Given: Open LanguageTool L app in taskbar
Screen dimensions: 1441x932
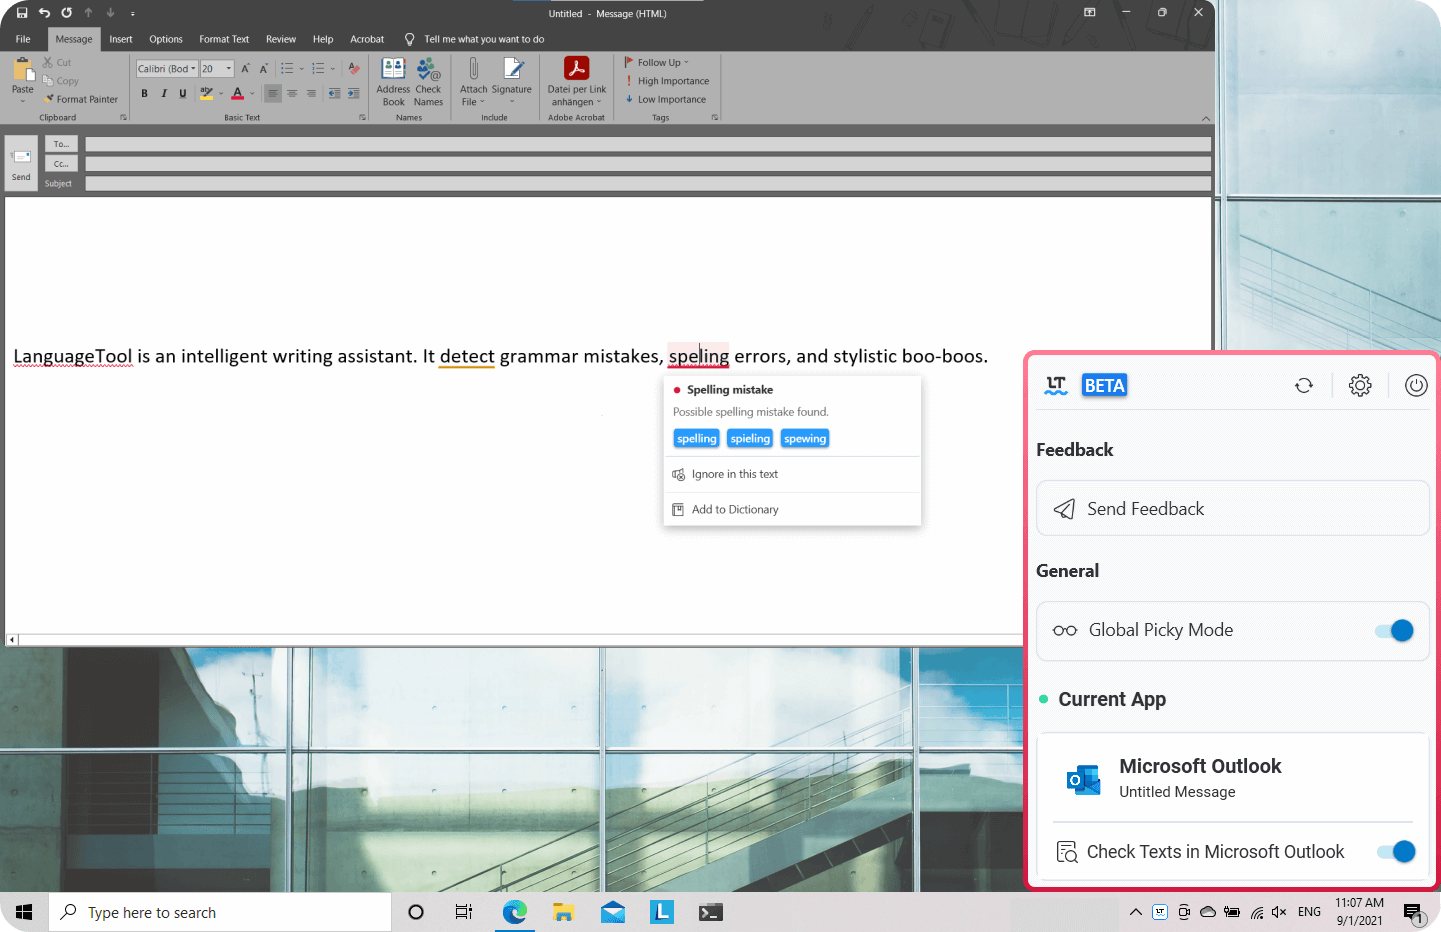Looking at the screenshot, I should pyautogui.click(x=662, y=912).
